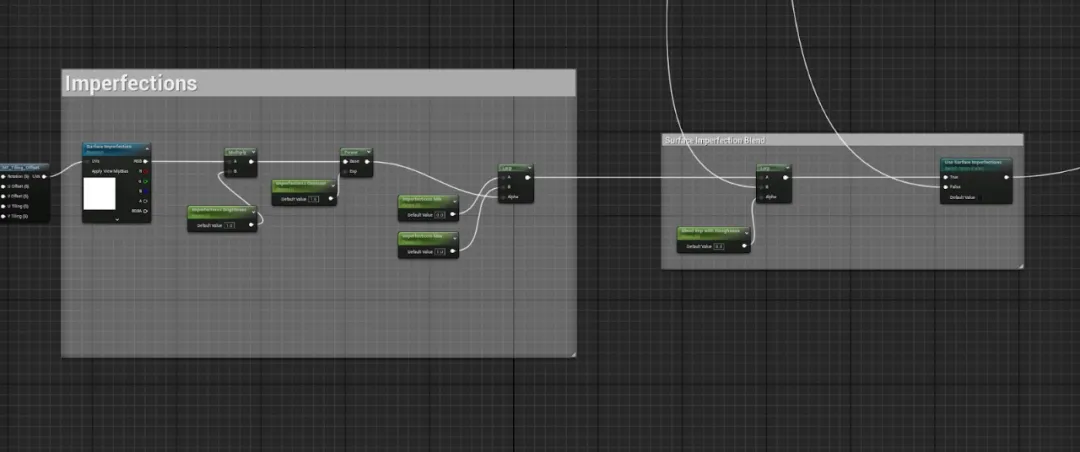This screenshot has height=452, width=1080.
Task: Select the Surface Imperfections node header
Action: [116, 149]
